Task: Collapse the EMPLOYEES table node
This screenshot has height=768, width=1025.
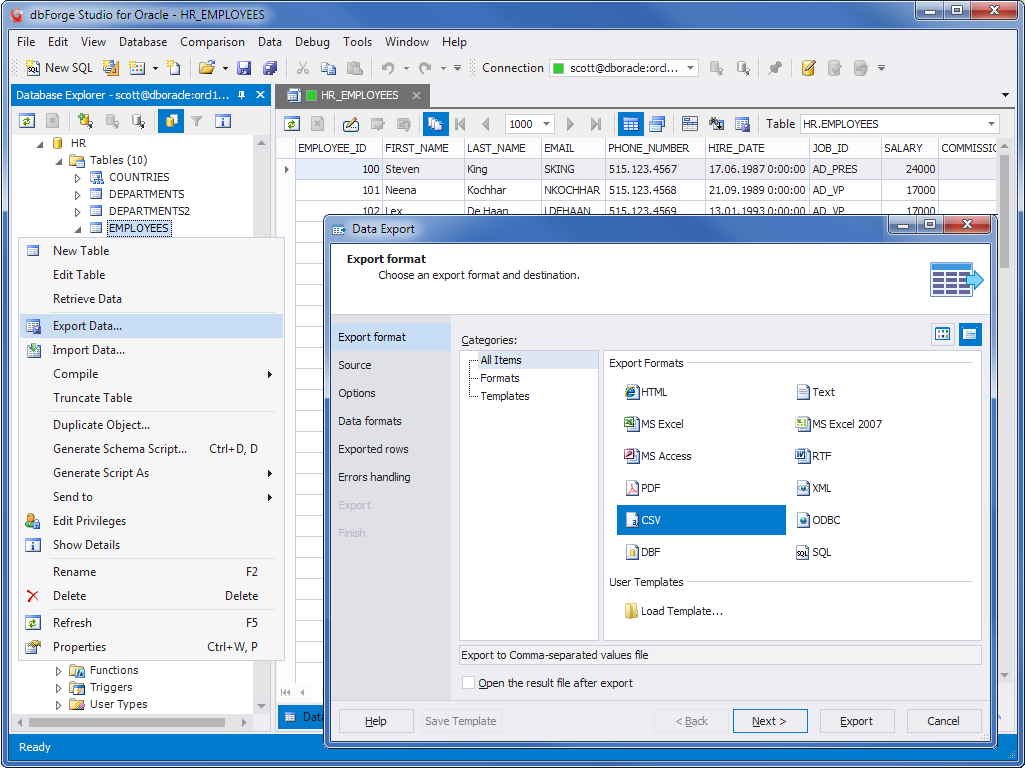Action: point(78,229)
